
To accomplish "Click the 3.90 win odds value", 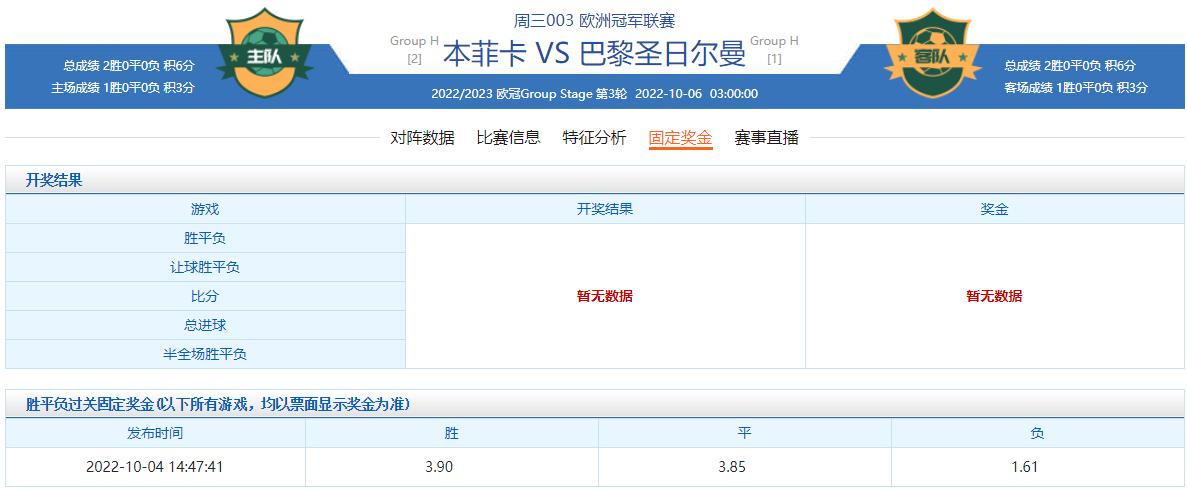I will [x=440, y=467].
